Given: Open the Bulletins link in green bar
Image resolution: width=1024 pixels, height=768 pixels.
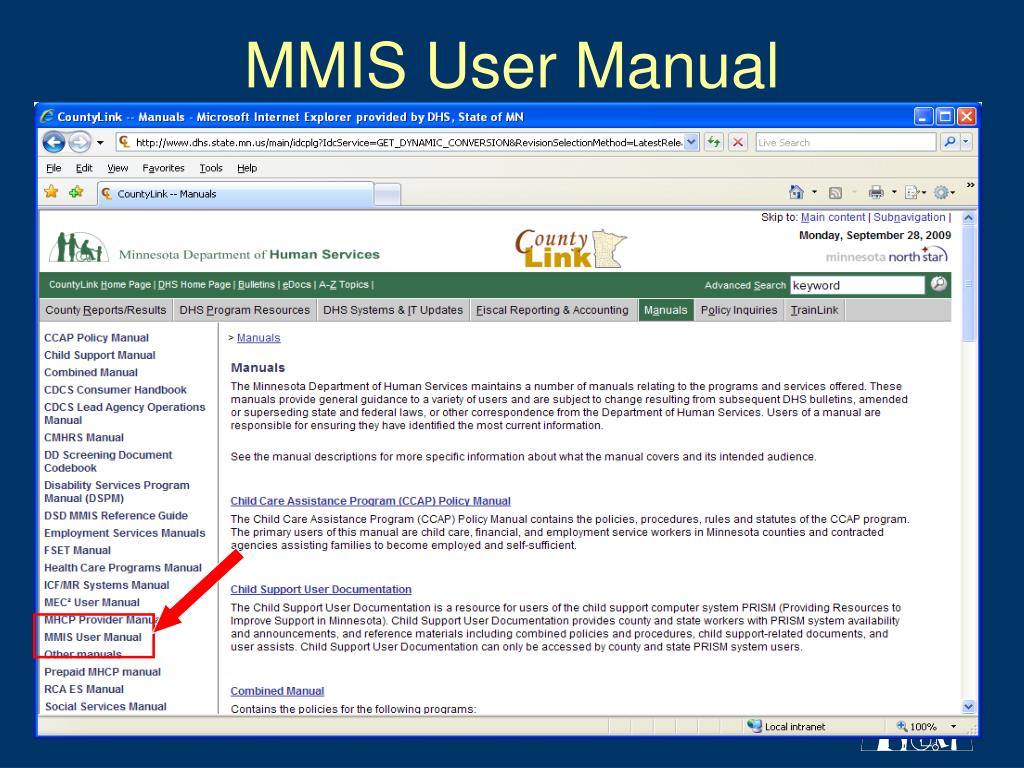Looking at the screenshot, I should click(x=256, y=285).
